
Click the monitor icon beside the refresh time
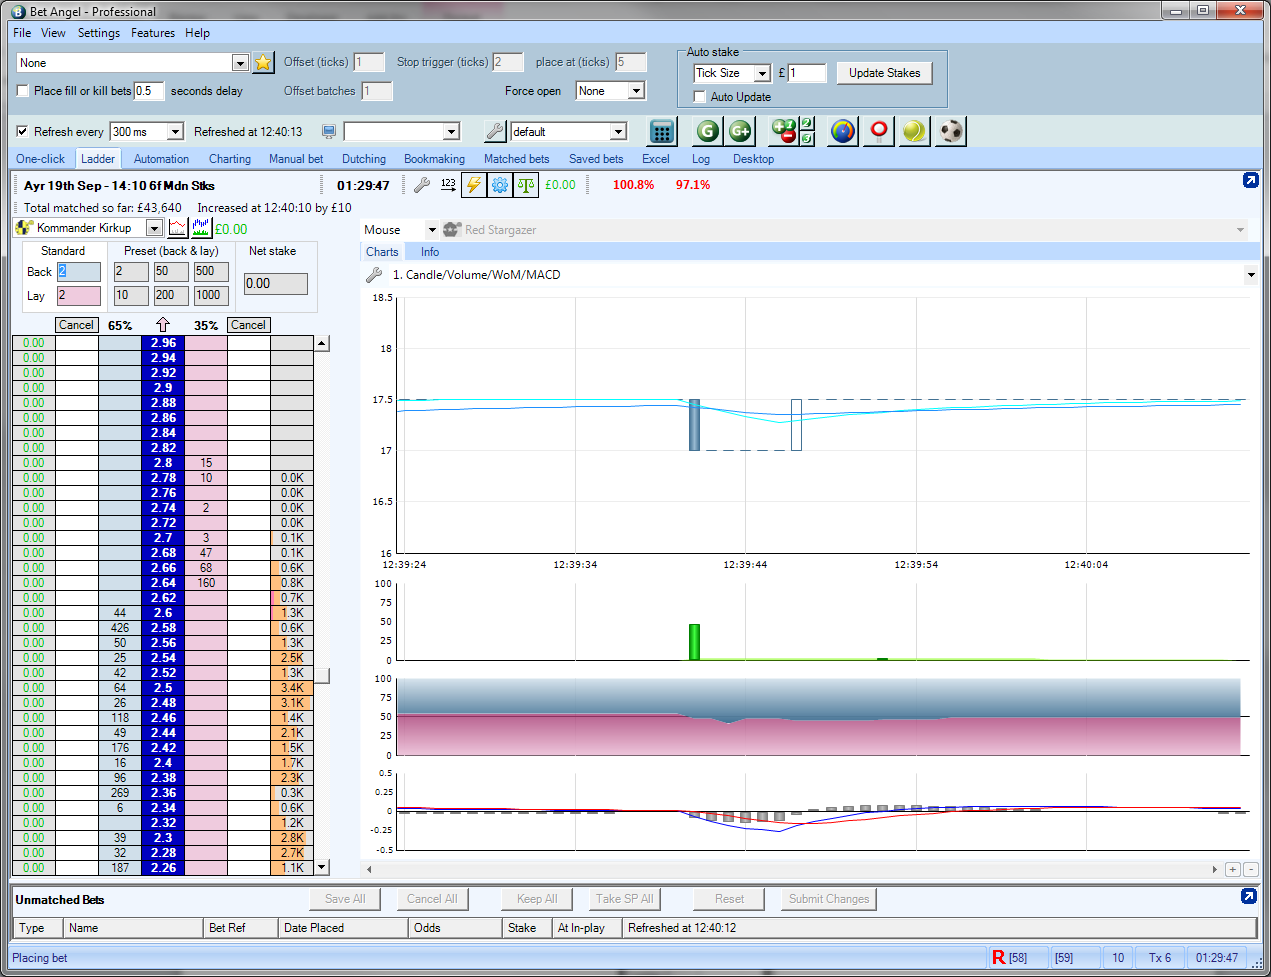pos(329,132)
